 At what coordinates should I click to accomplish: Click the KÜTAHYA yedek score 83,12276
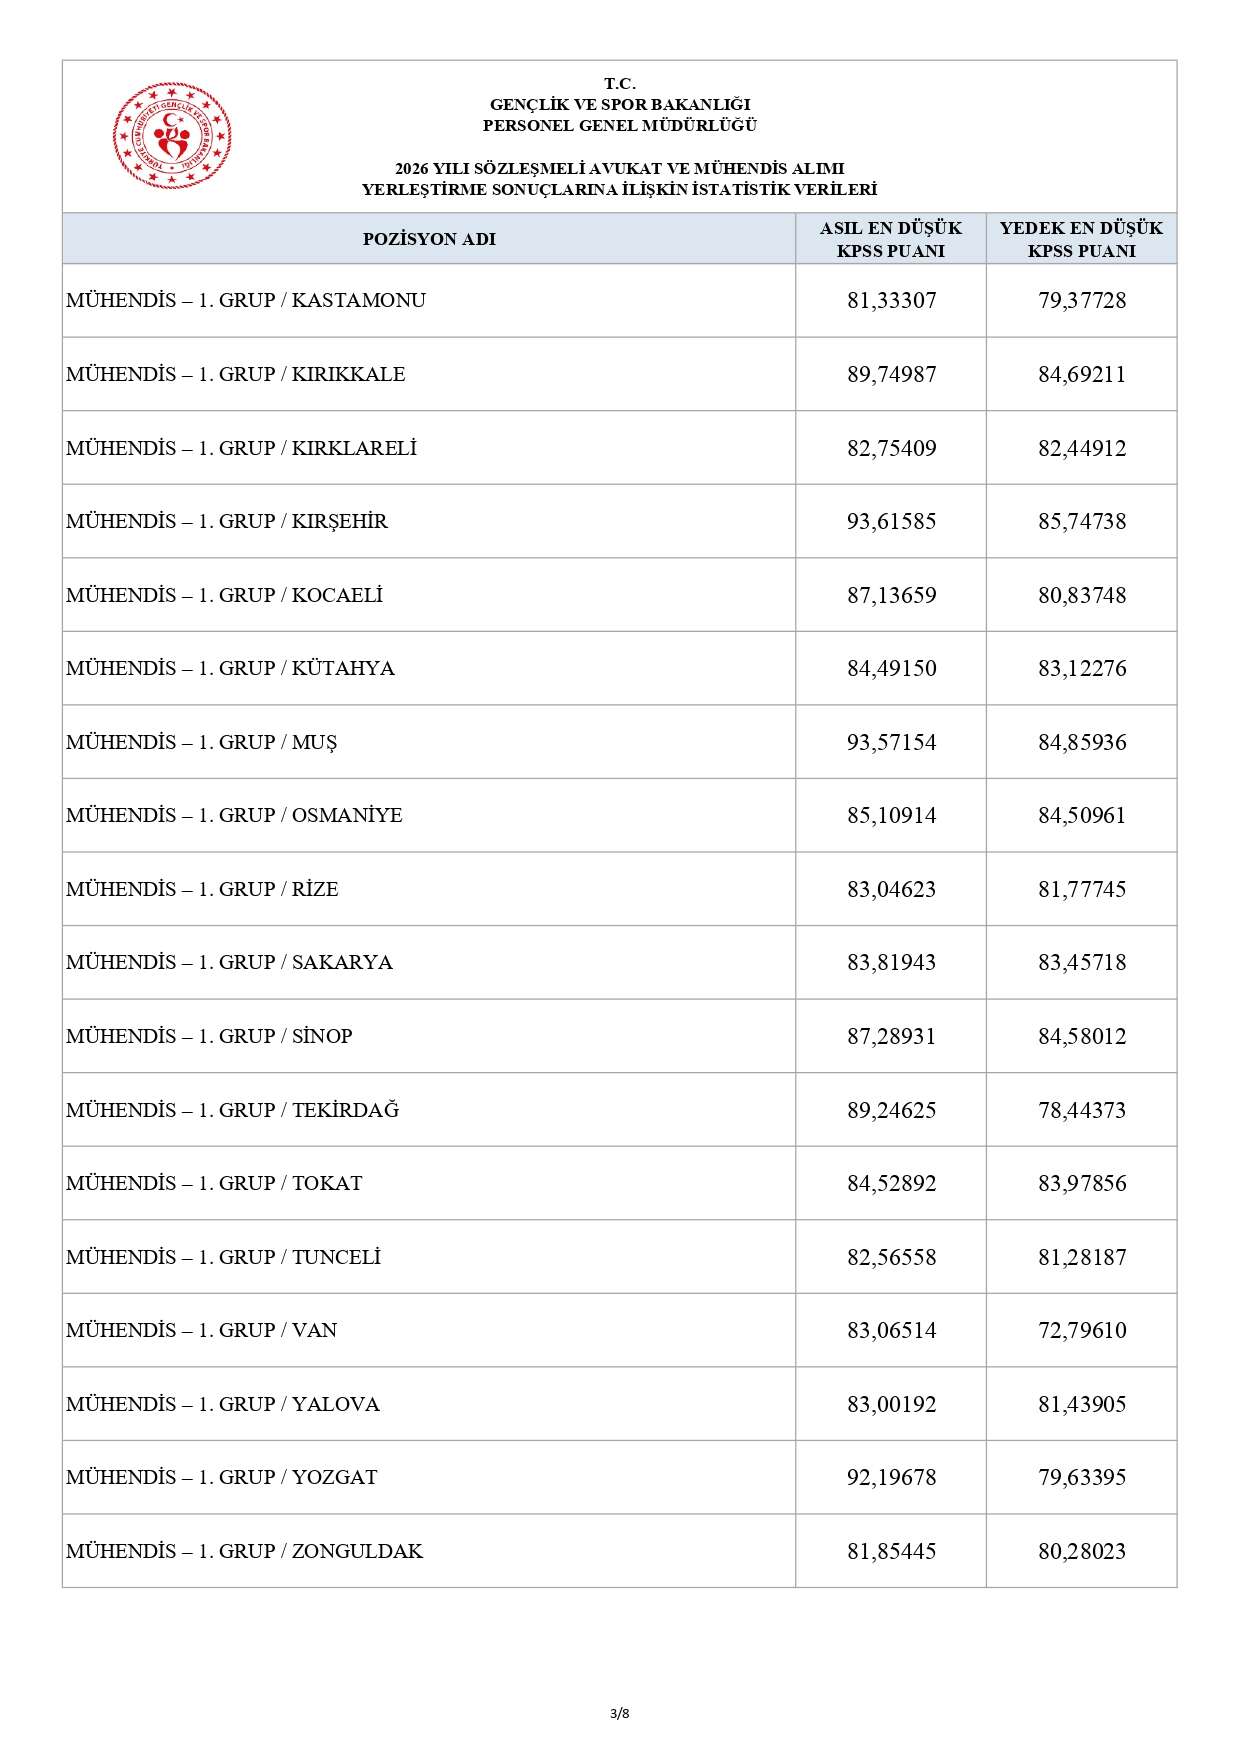point(1082,668)
